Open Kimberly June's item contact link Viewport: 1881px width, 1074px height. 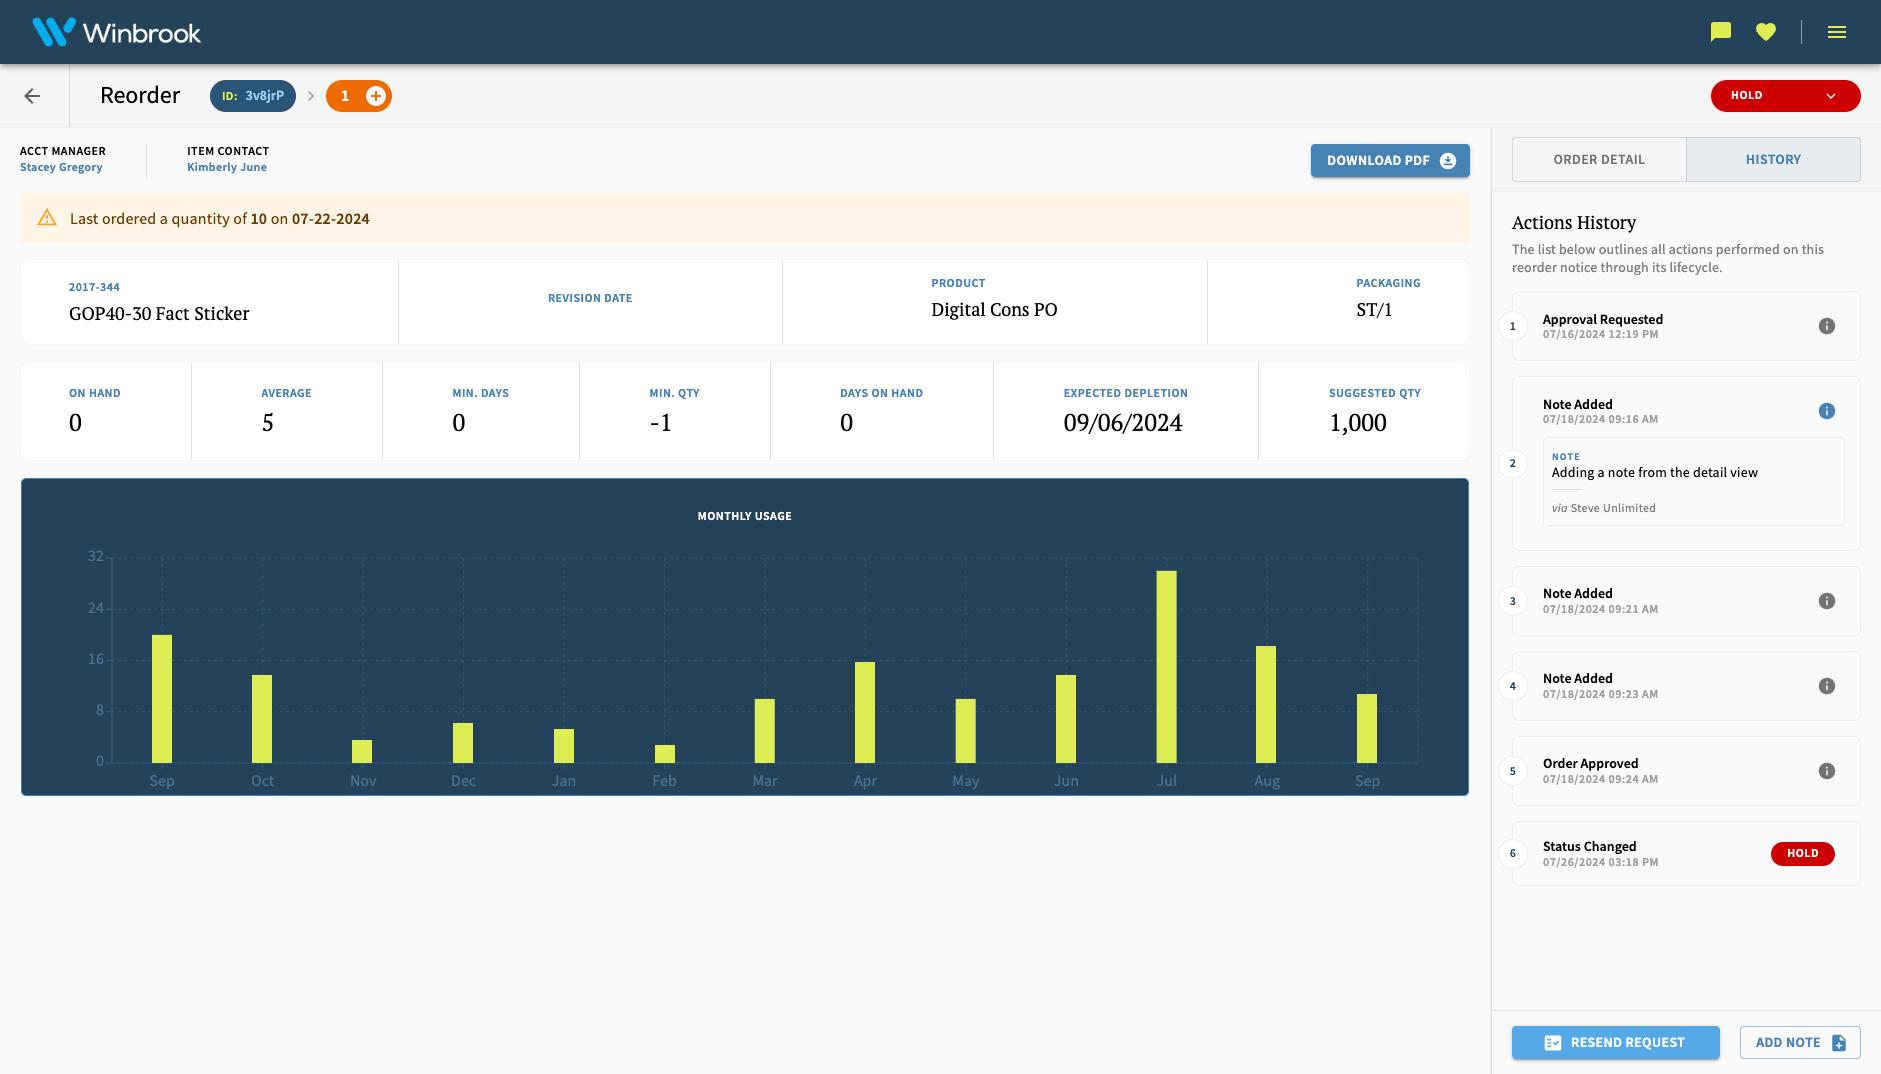click(226, 167)
